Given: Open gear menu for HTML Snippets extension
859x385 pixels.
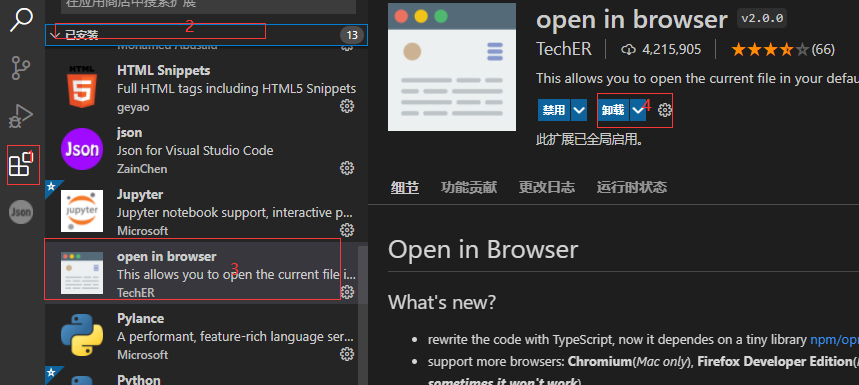Looking at the screenshot, I should [x=347, y=106].
